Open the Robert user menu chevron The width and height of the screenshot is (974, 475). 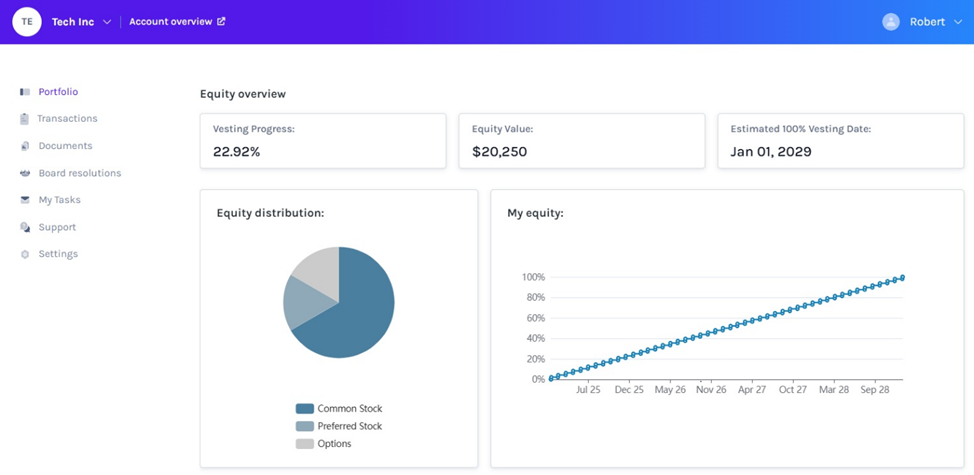(x=958, y=22)
